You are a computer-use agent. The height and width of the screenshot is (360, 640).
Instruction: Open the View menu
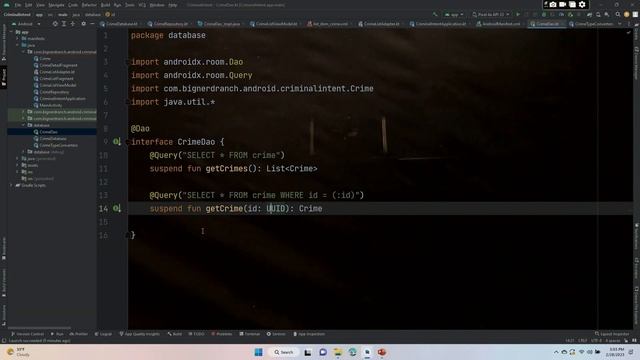pos(40,5)
